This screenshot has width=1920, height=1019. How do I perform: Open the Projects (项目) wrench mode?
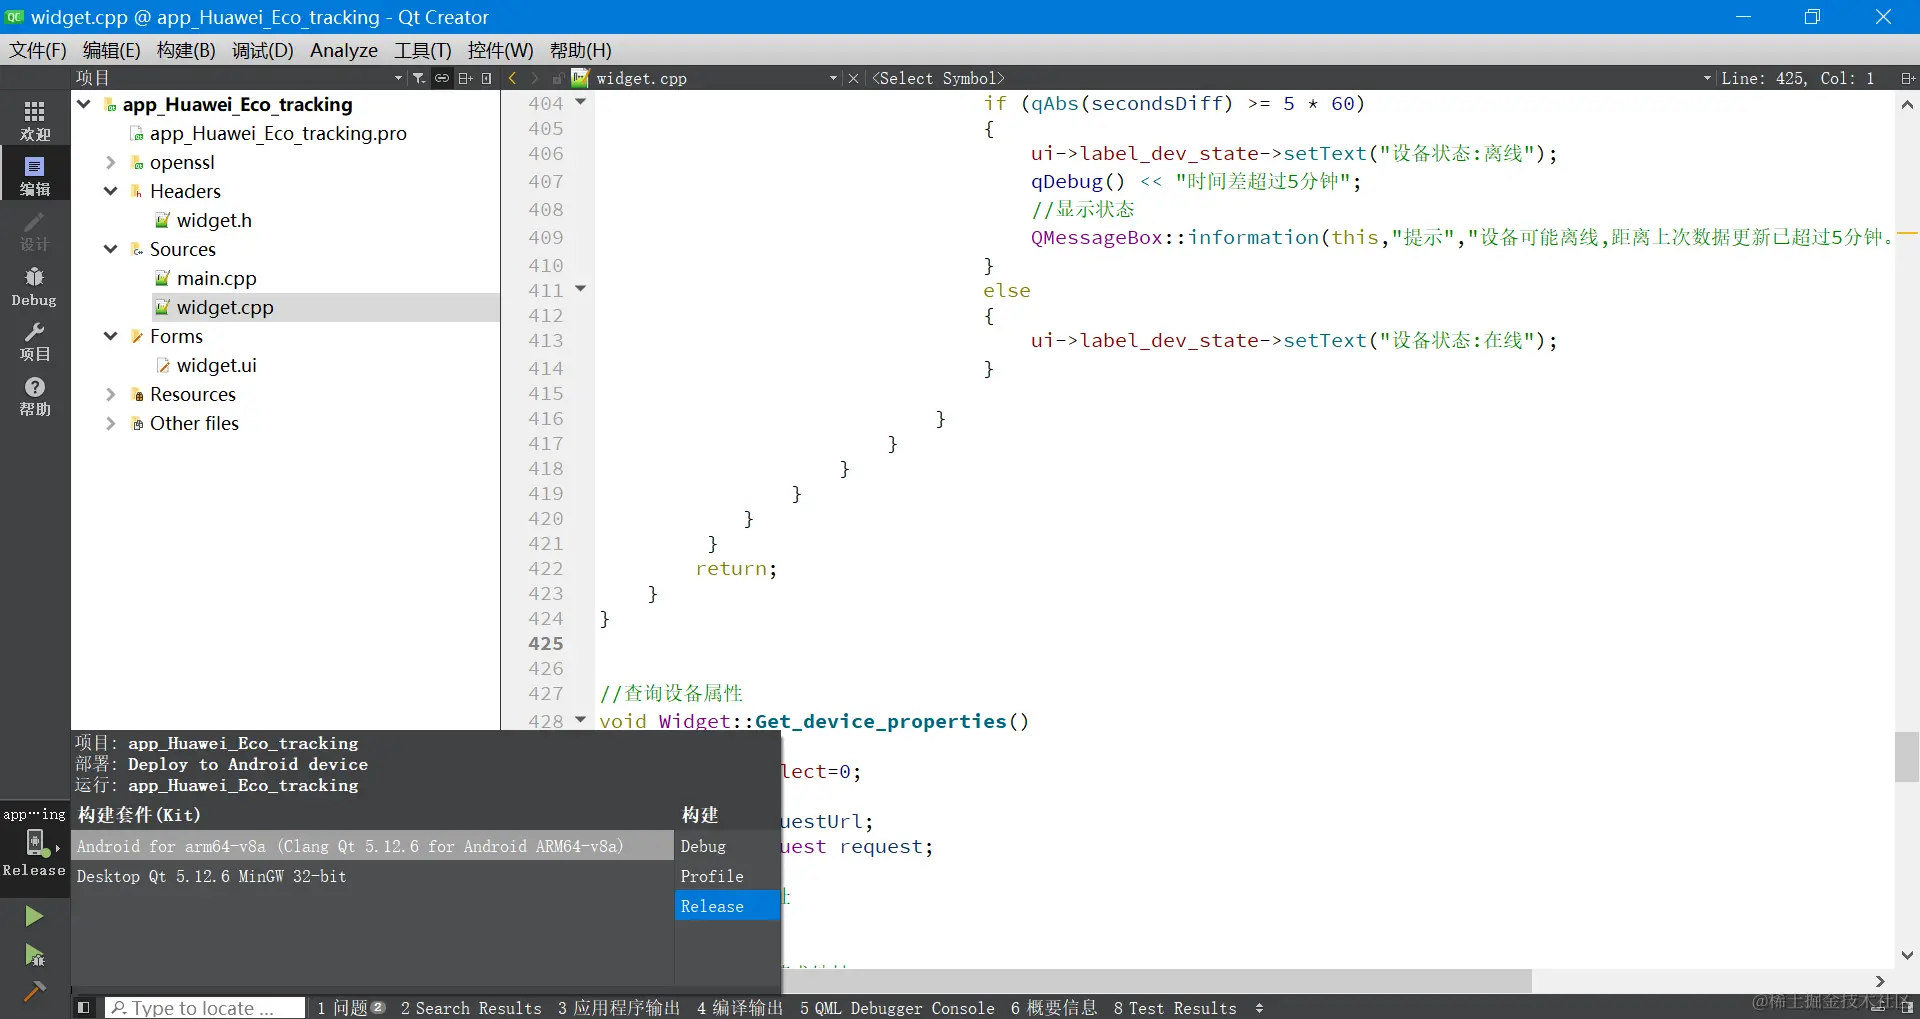(x=35, y=341)
